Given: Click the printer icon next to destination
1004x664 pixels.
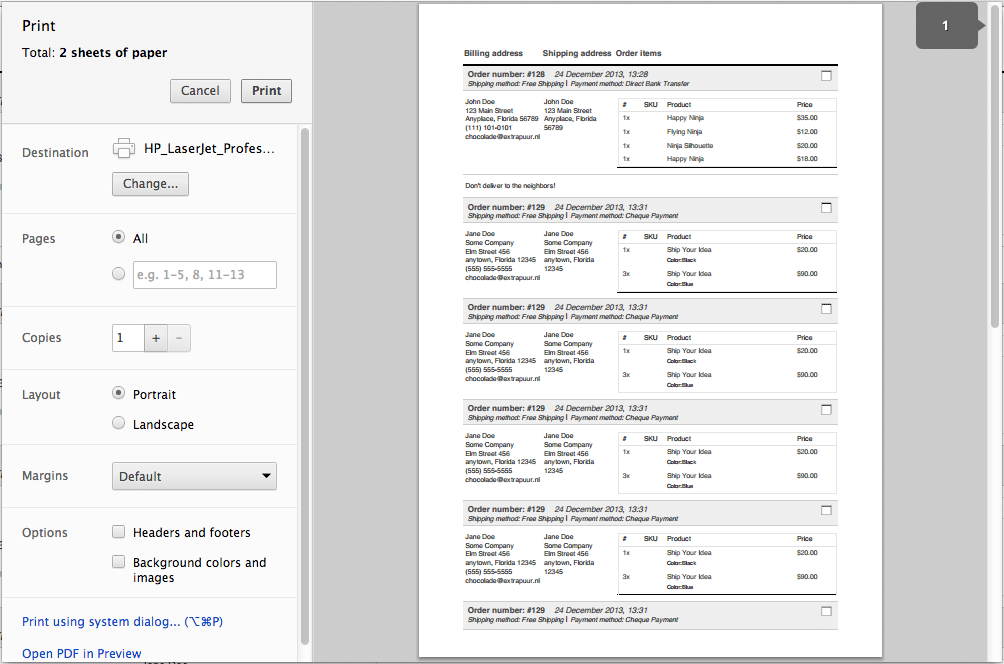Looking at the screenshot, I should click(x=124, y=149).
